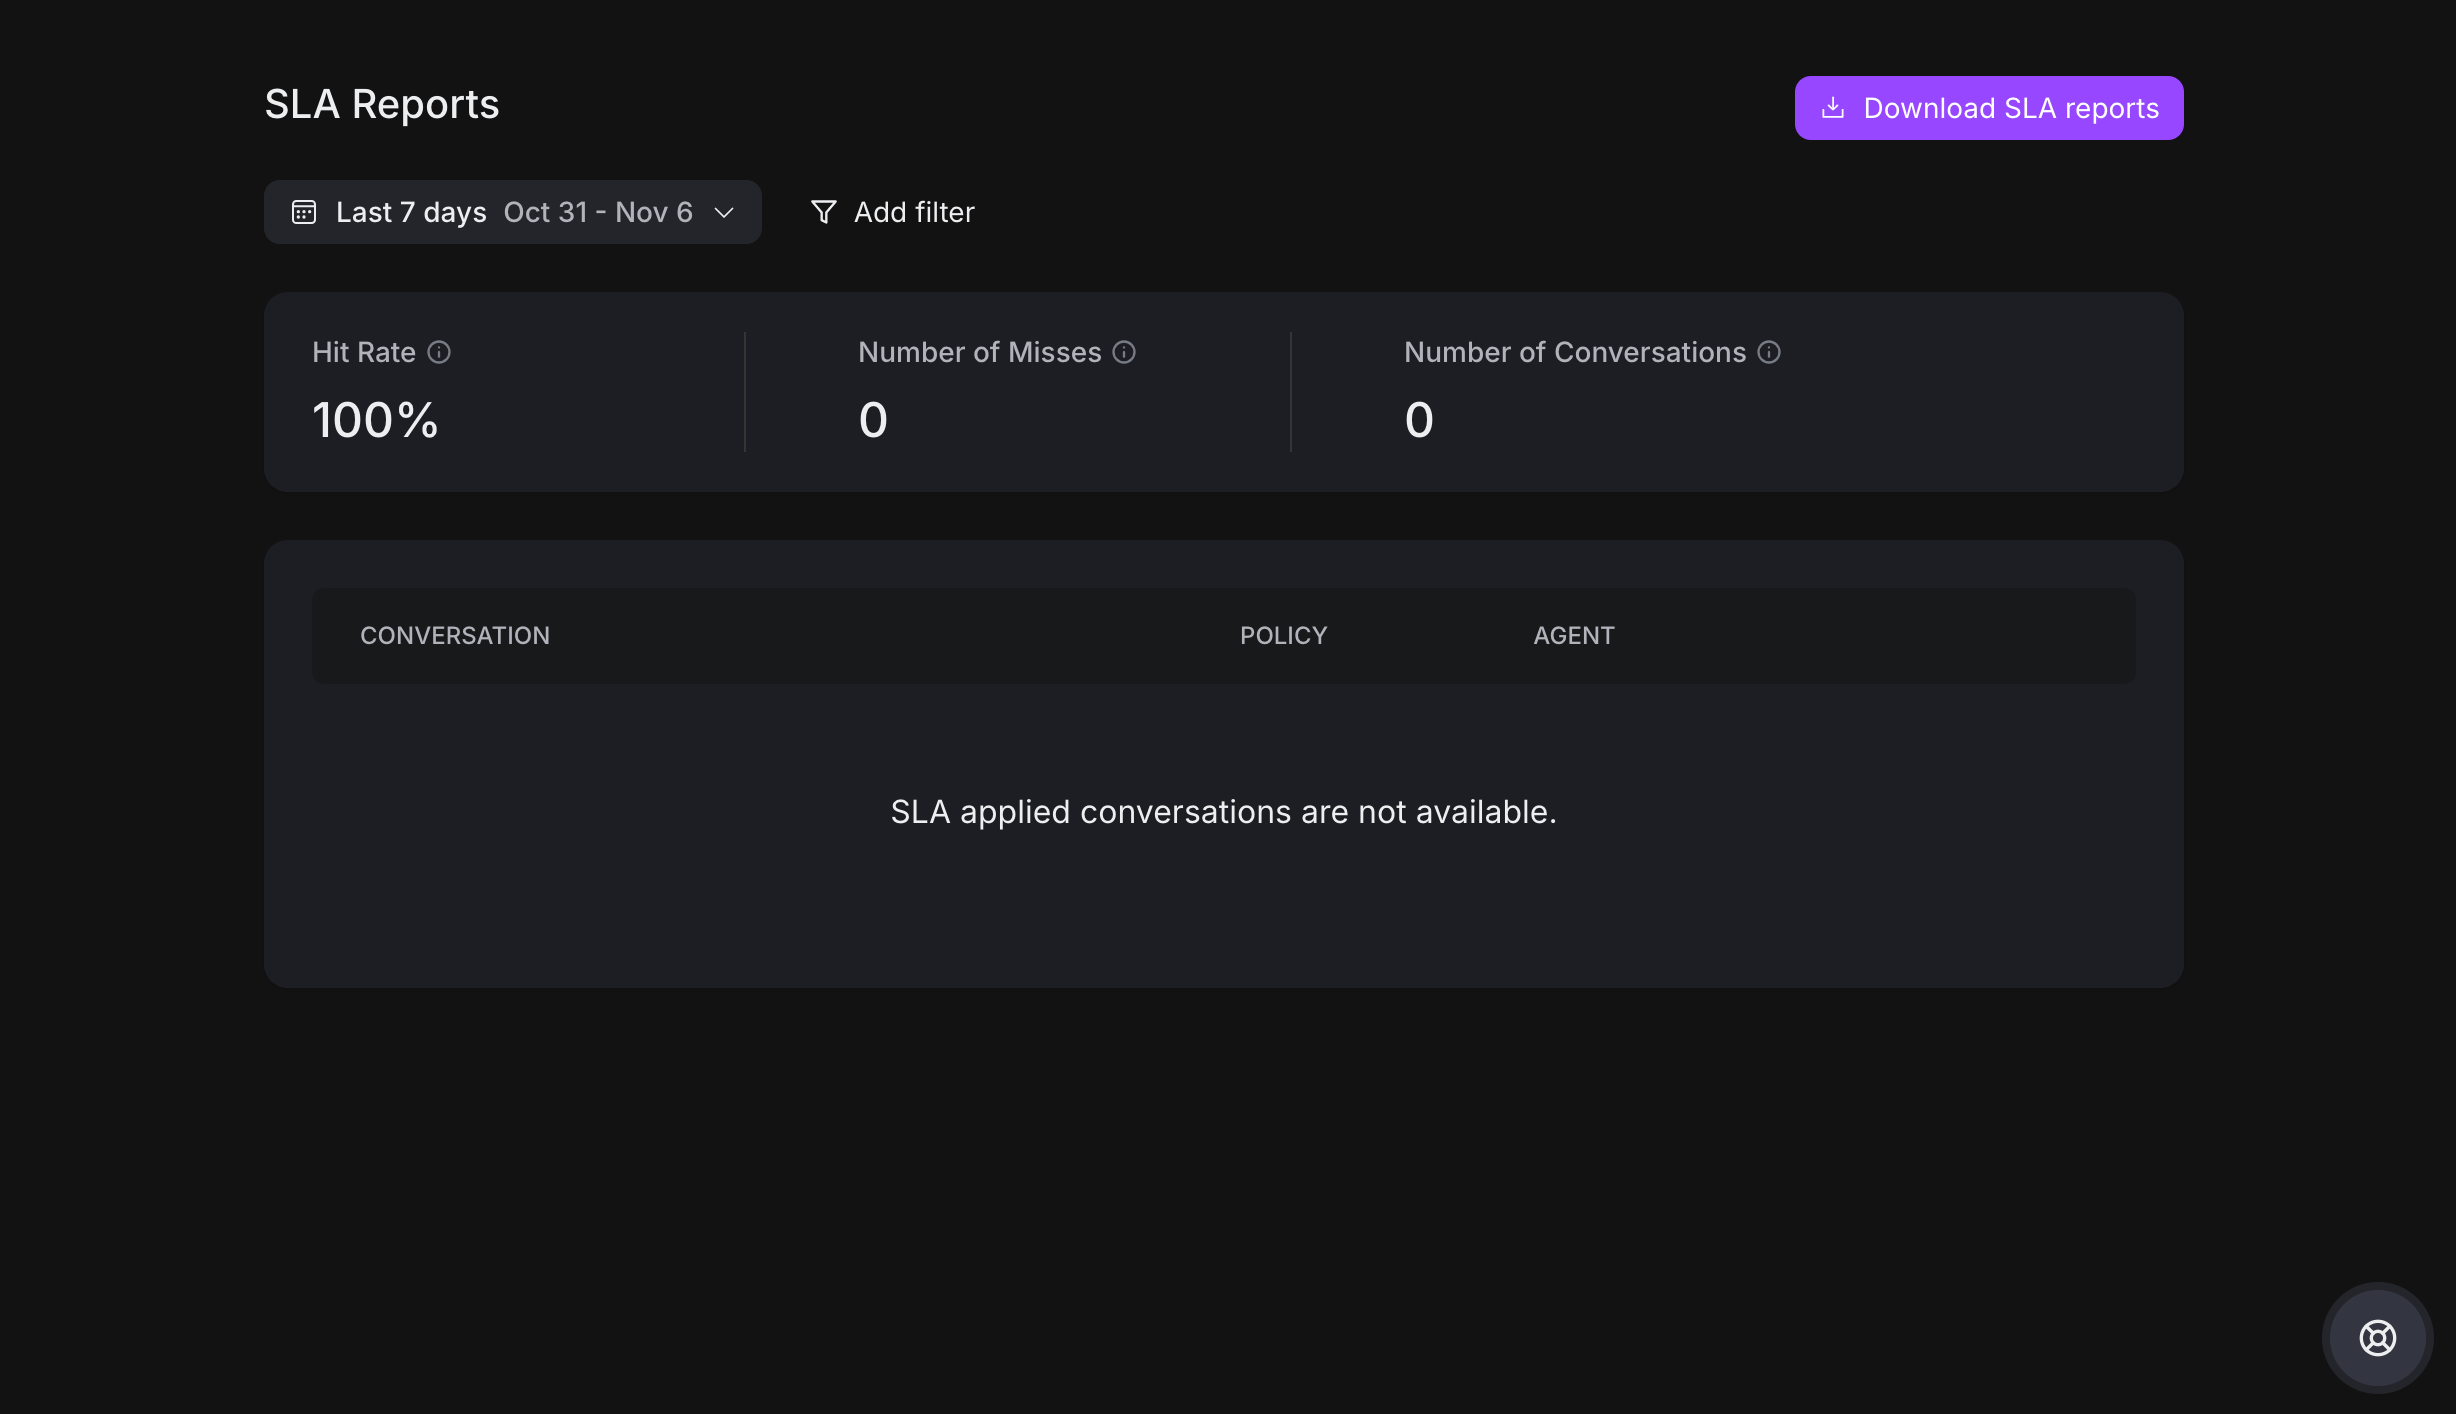Click the Hit Rate info icon

pyautogui.click(x=439, y=352)
